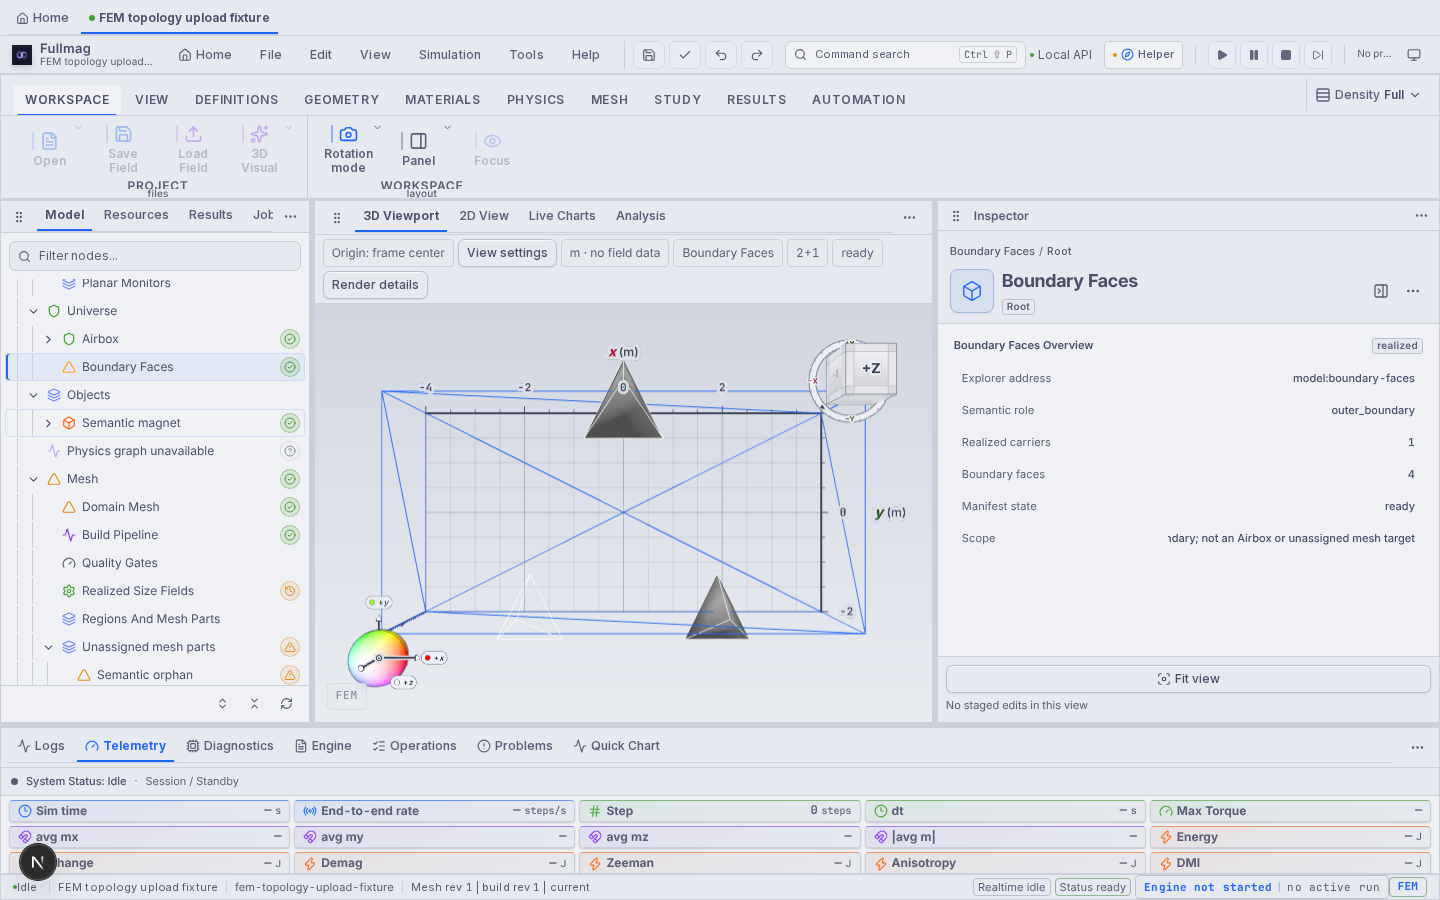Click the save icon in top toolbar
1440x900 pixels.
click(x=649, y=55)
